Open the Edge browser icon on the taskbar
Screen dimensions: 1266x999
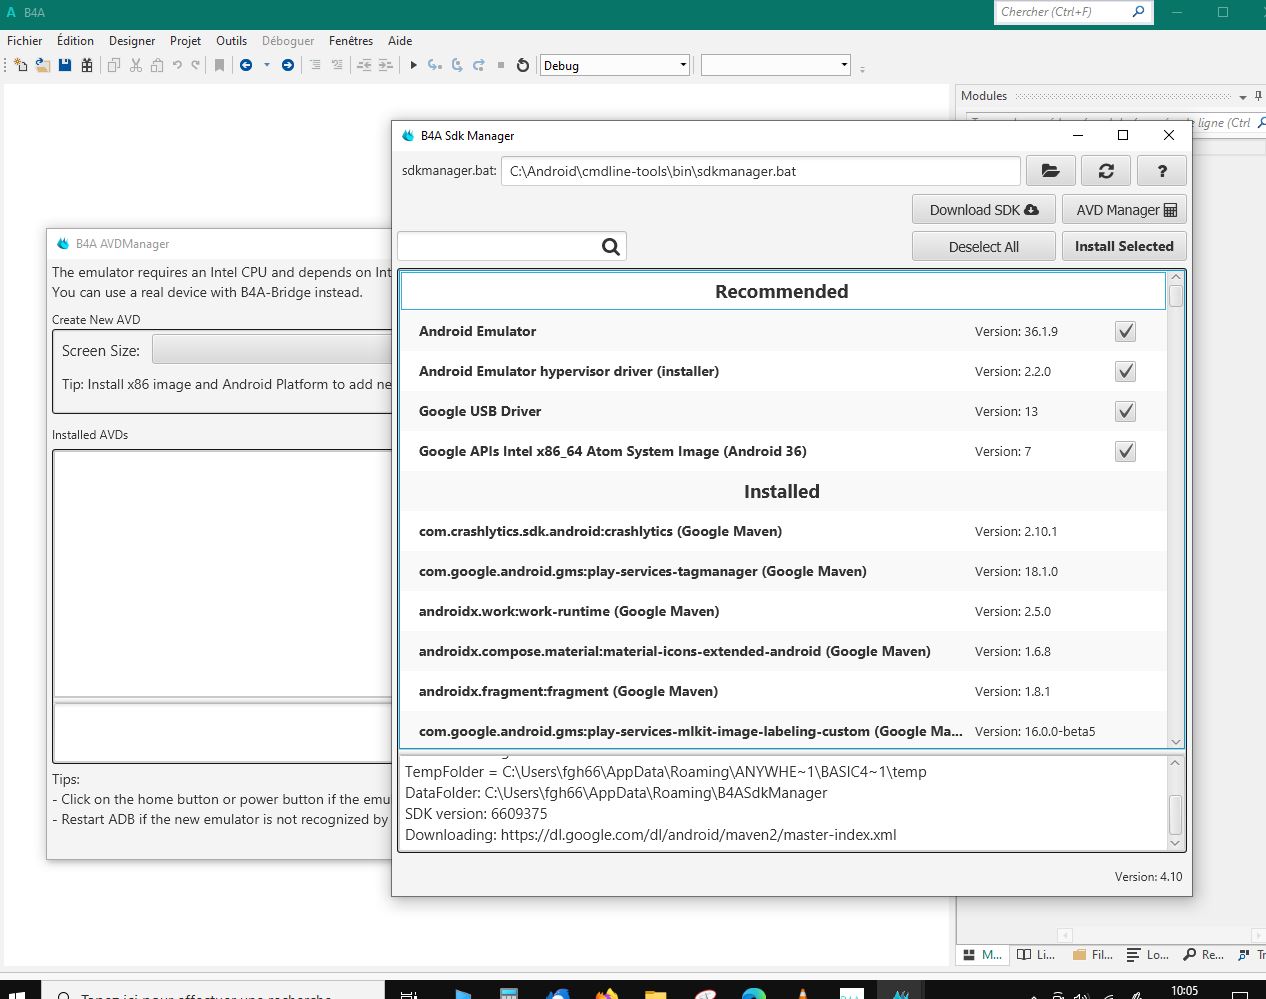click(754, 994)
